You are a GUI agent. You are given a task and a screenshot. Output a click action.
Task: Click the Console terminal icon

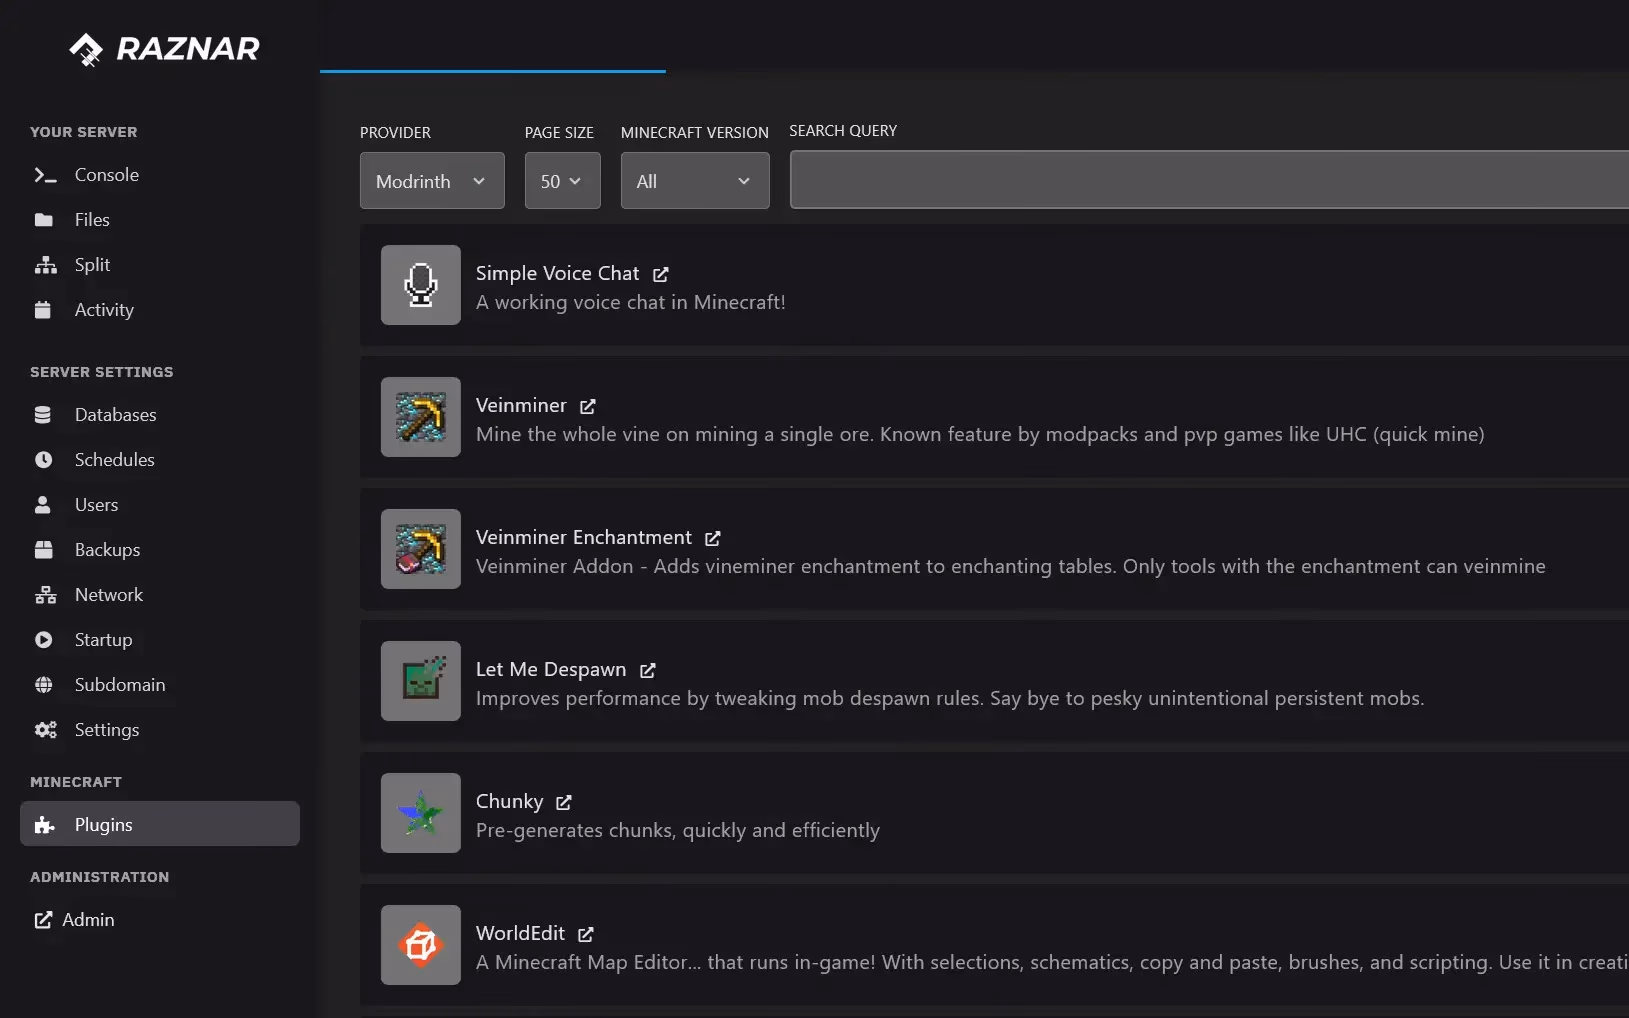point(45,175)
